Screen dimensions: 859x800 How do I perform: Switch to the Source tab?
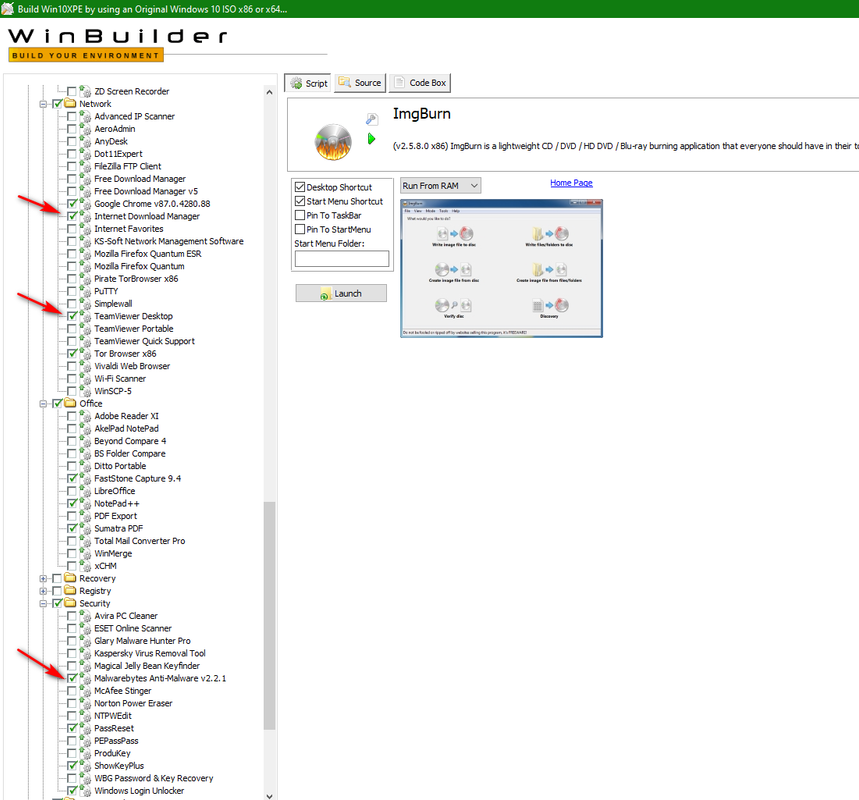360,83
